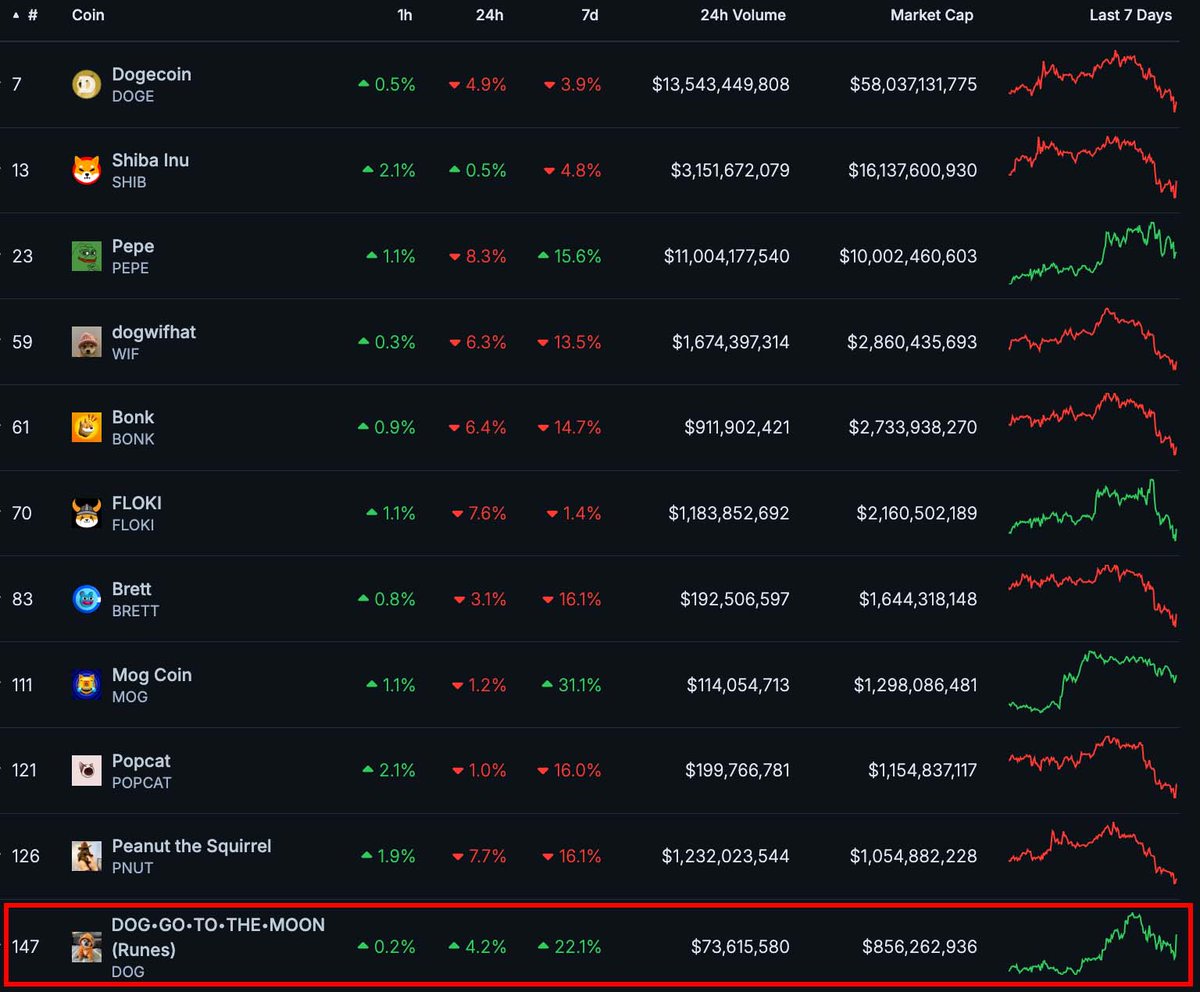Toggle the 24h Volume column sort order
The height and width of the screenshot is (992, 1200).
742,15
